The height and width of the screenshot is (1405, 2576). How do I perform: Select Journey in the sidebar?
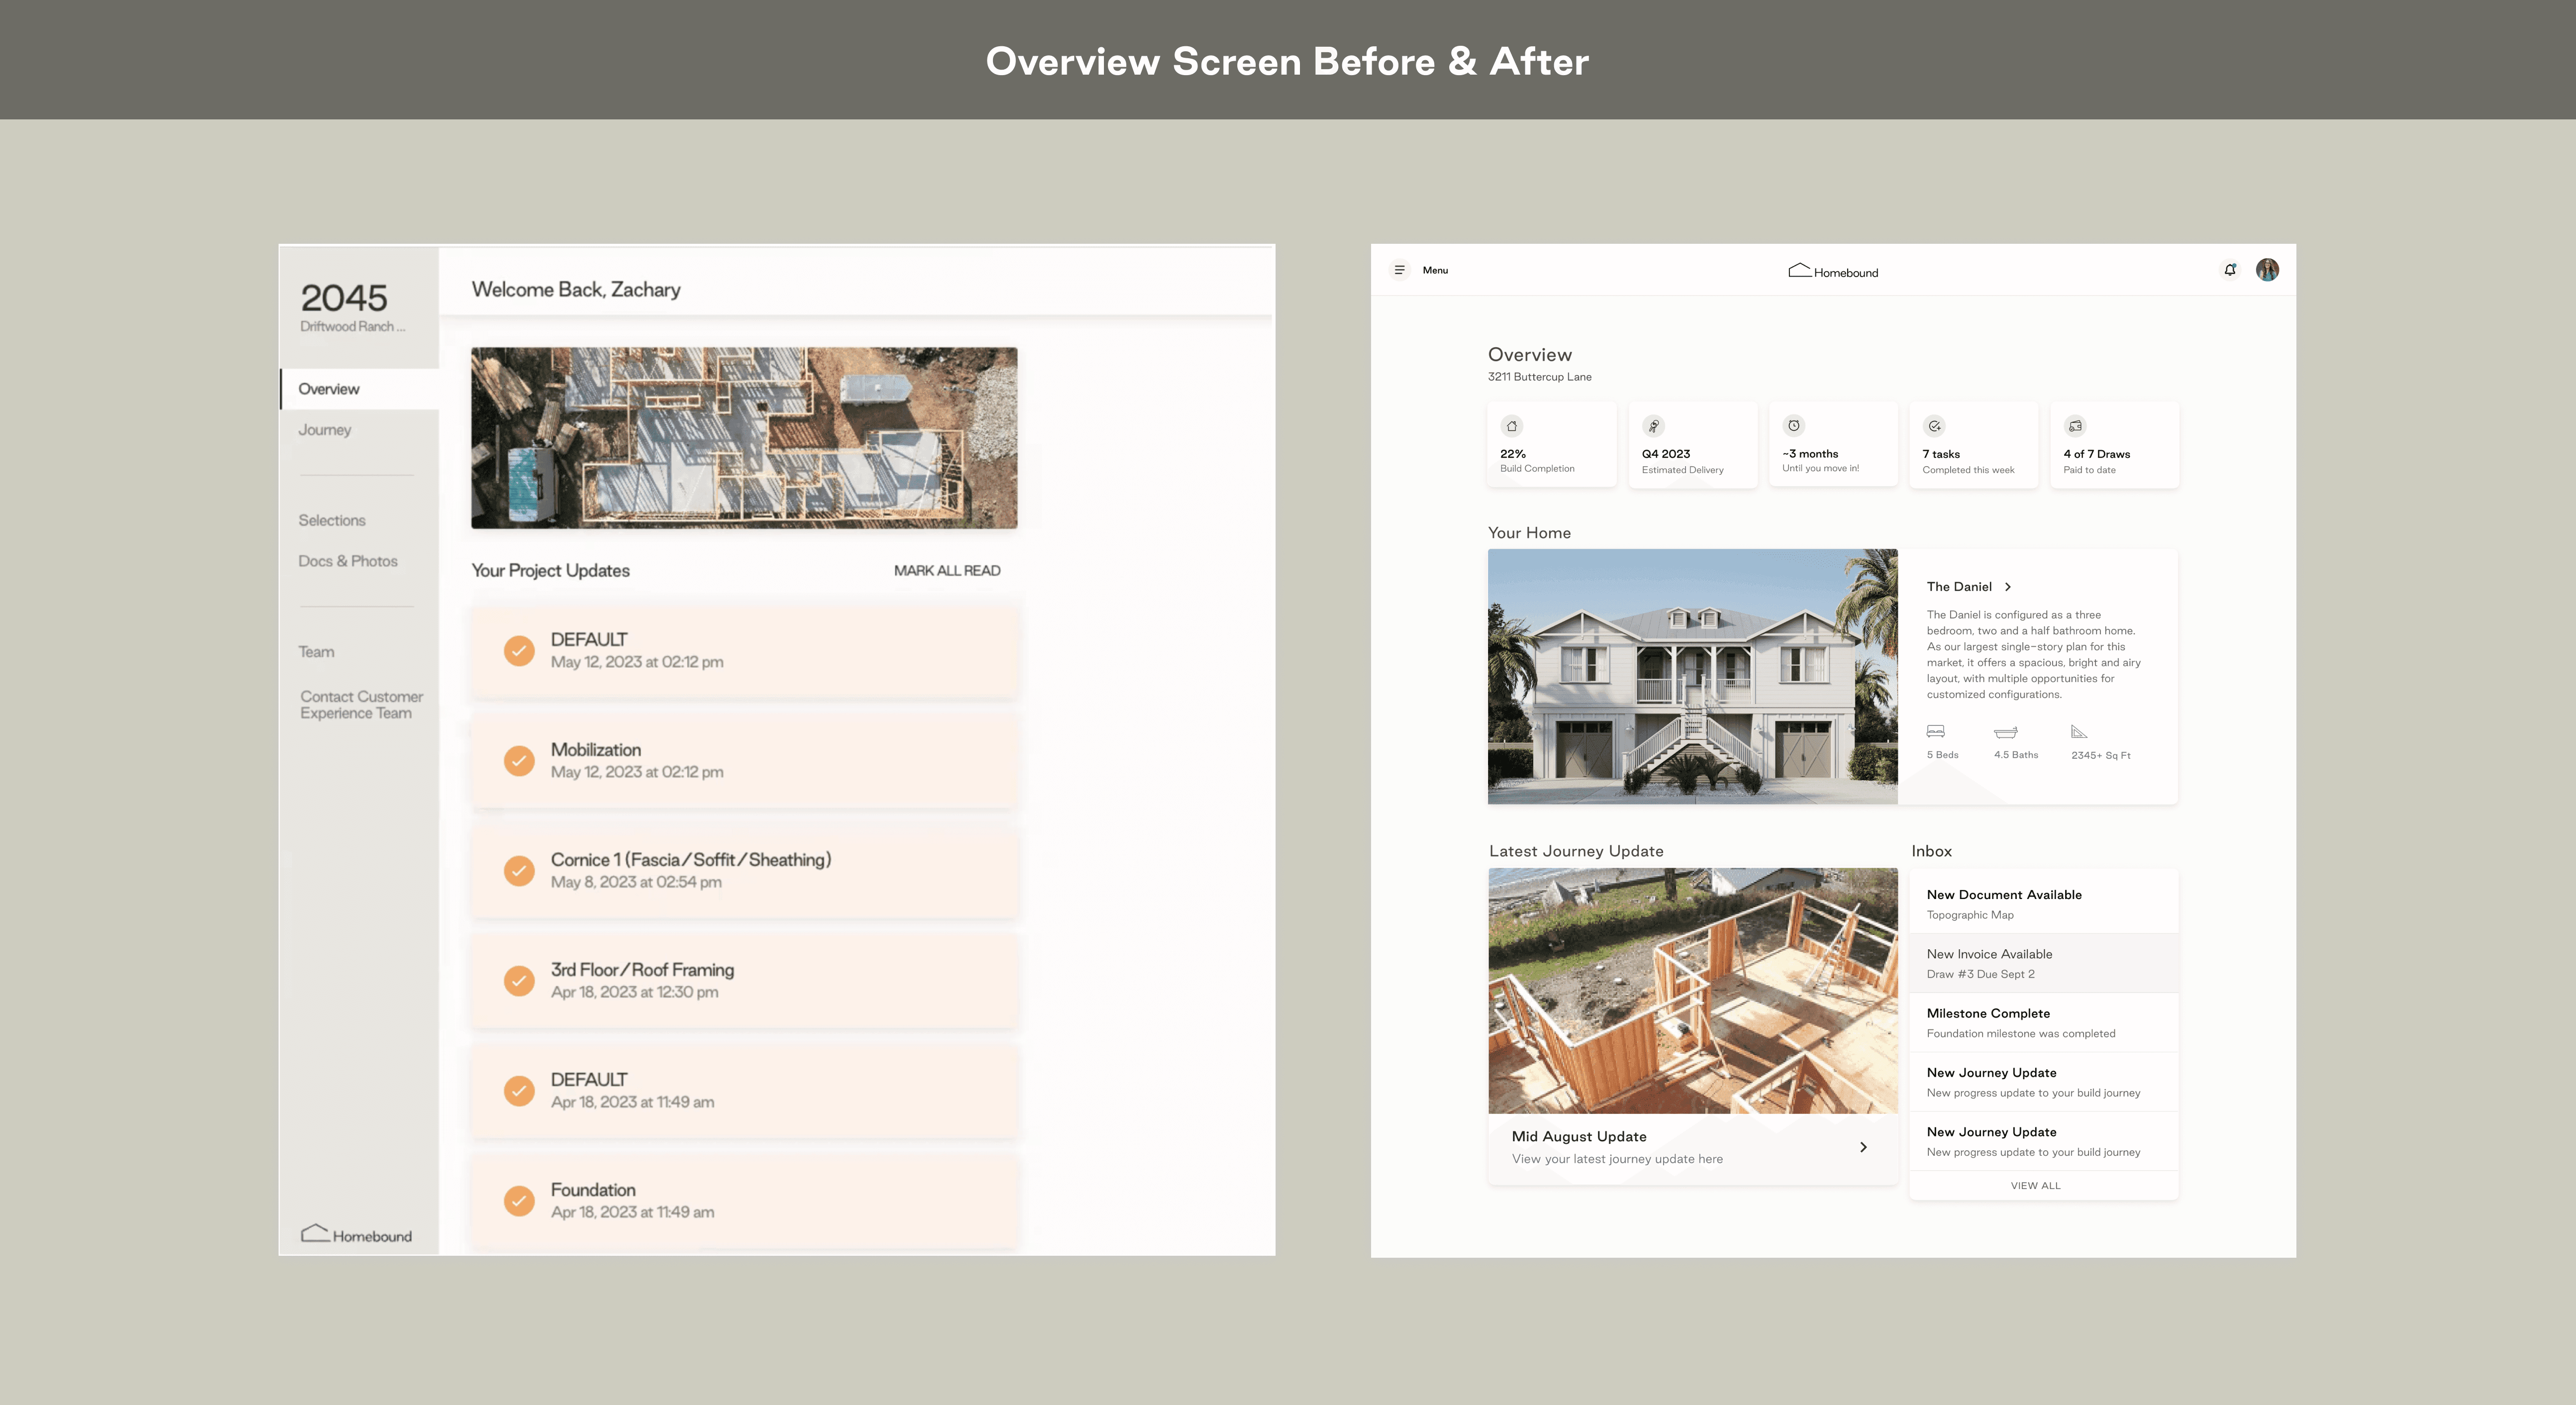tap(325, 430)
